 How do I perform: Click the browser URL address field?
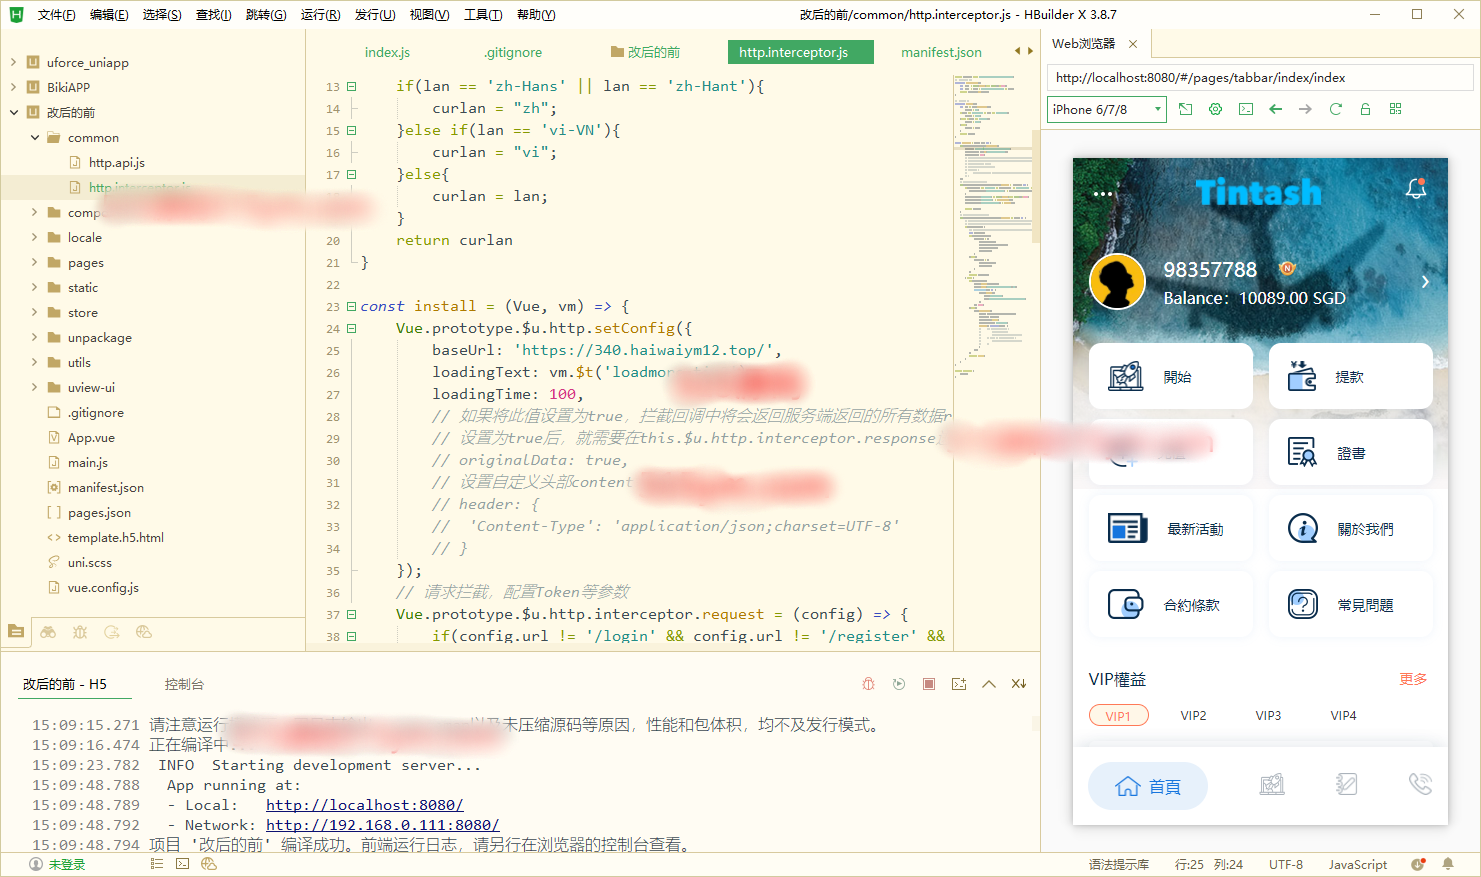tap(1258, 78)
